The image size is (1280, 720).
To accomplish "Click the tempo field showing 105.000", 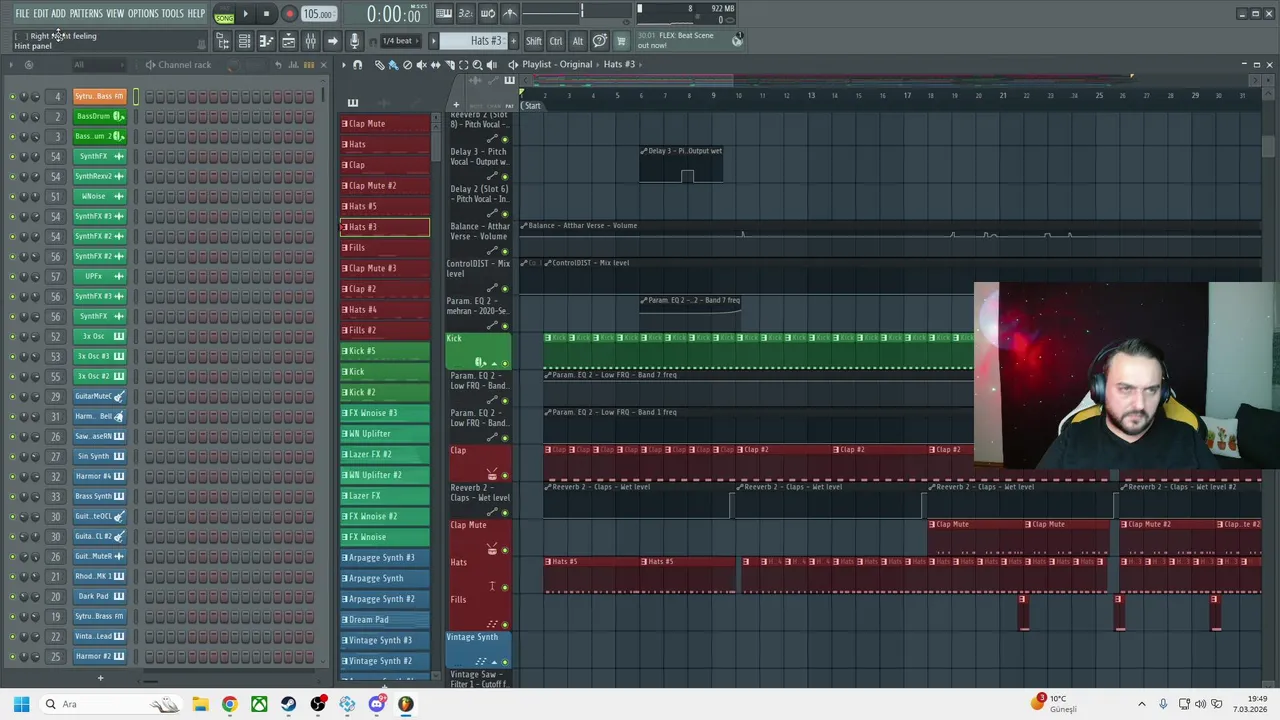I will [318, 14].
